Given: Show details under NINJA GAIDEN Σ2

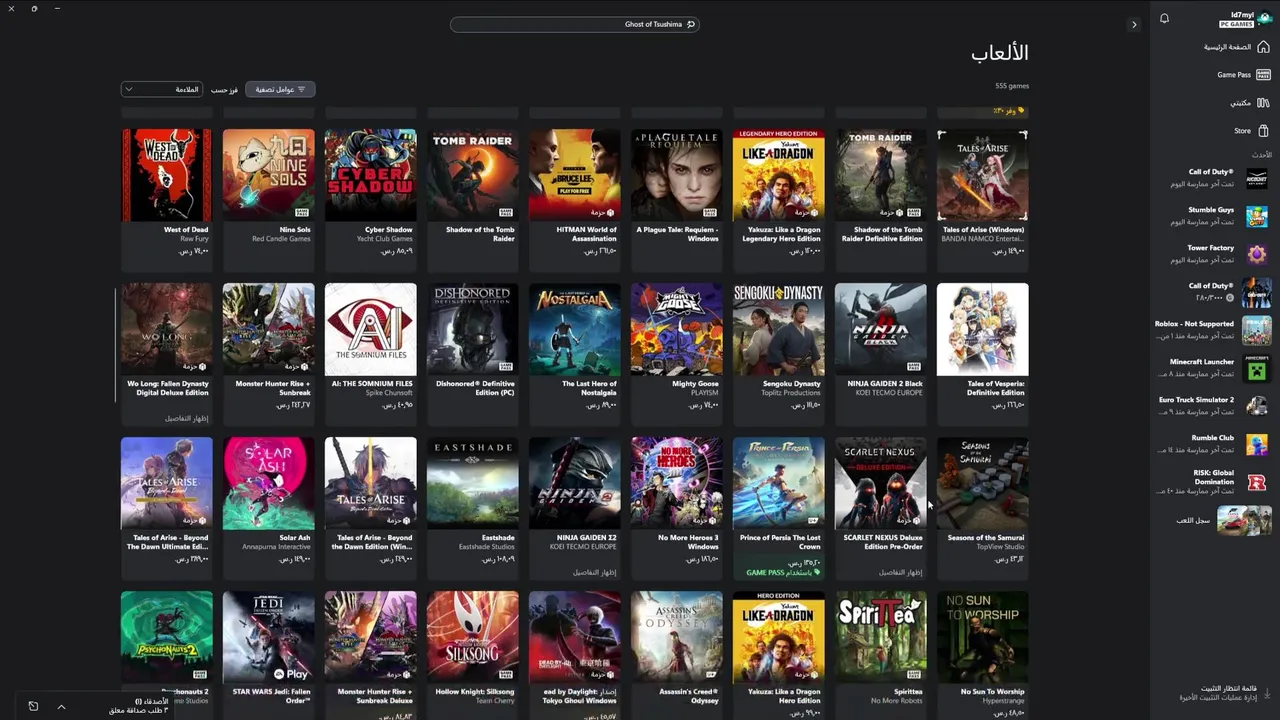Looking at the screenshot, I should tap(594, 572).
